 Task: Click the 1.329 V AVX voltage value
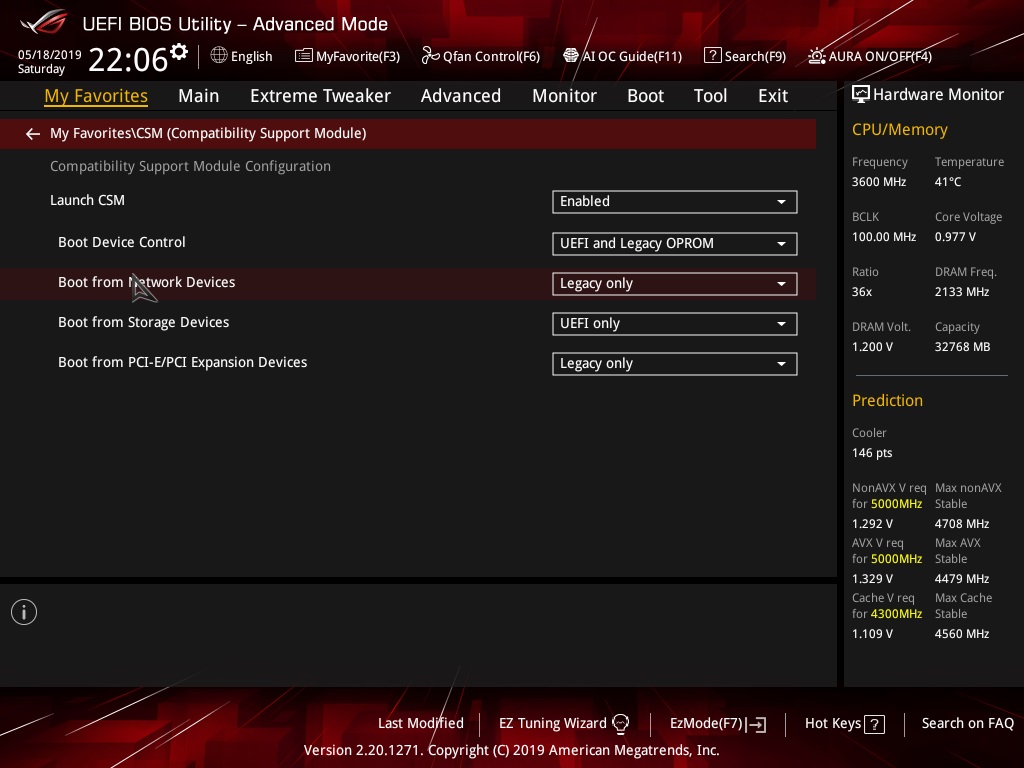(872, 579)
